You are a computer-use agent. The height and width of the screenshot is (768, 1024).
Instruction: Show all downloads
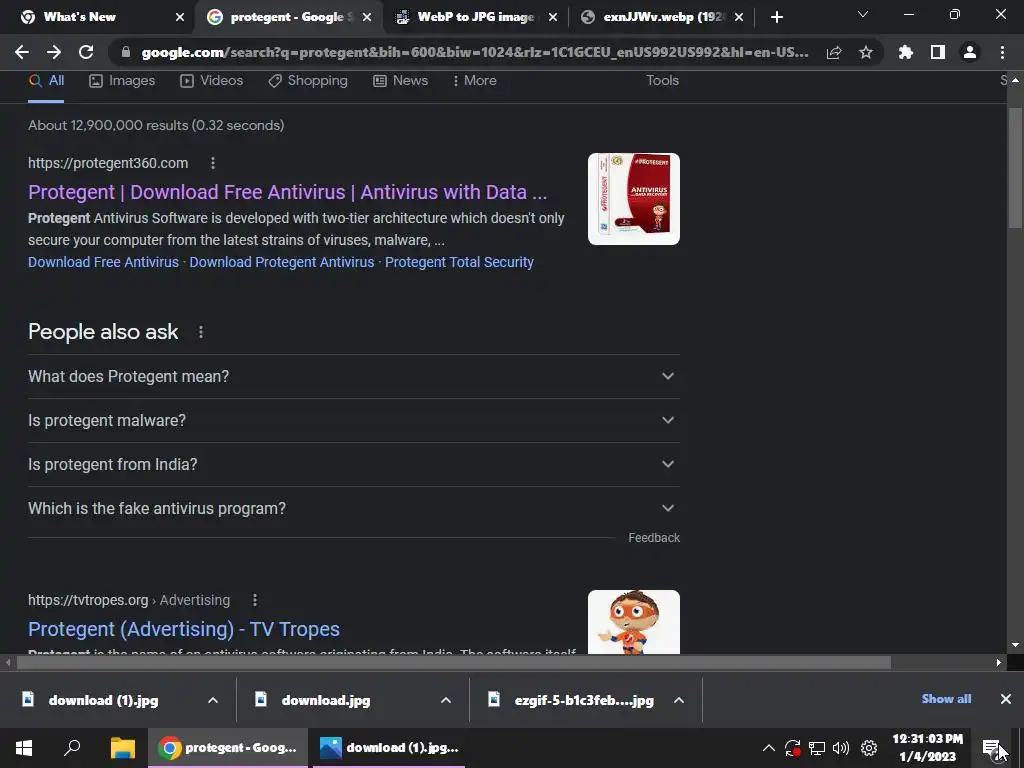click(946, 699)
